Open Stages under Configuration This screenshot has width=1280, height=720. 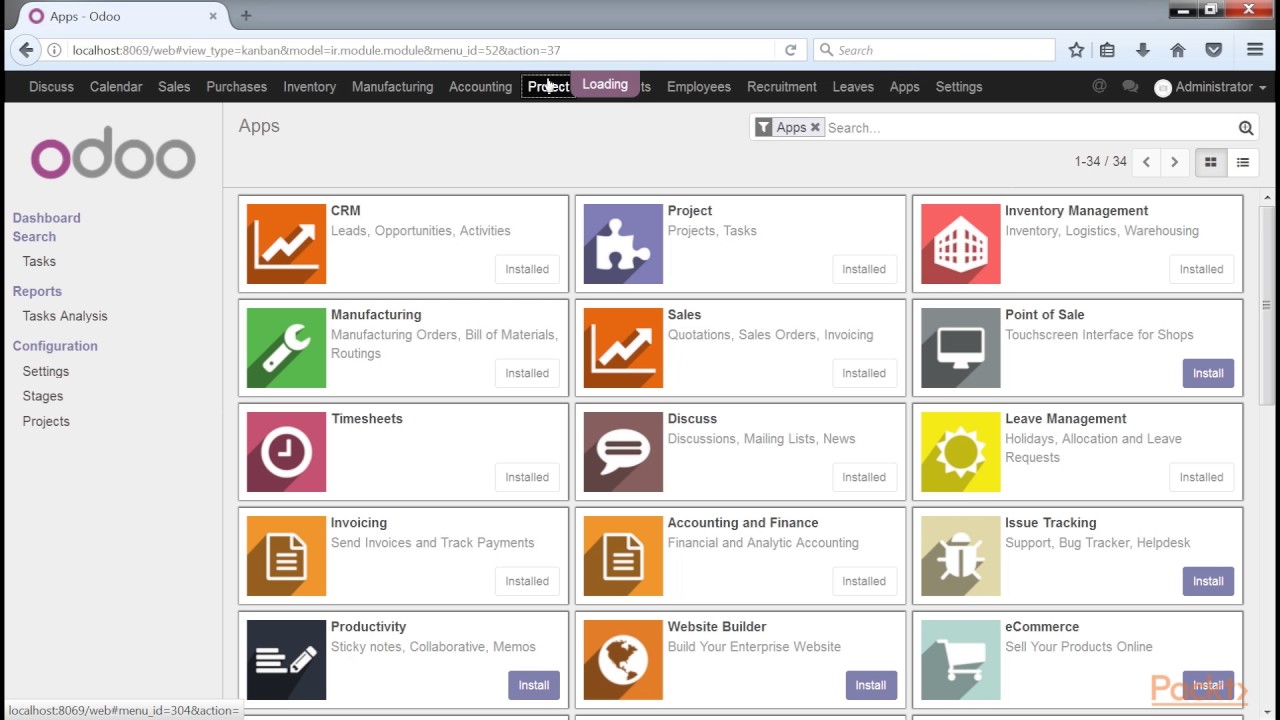(43, 396)
